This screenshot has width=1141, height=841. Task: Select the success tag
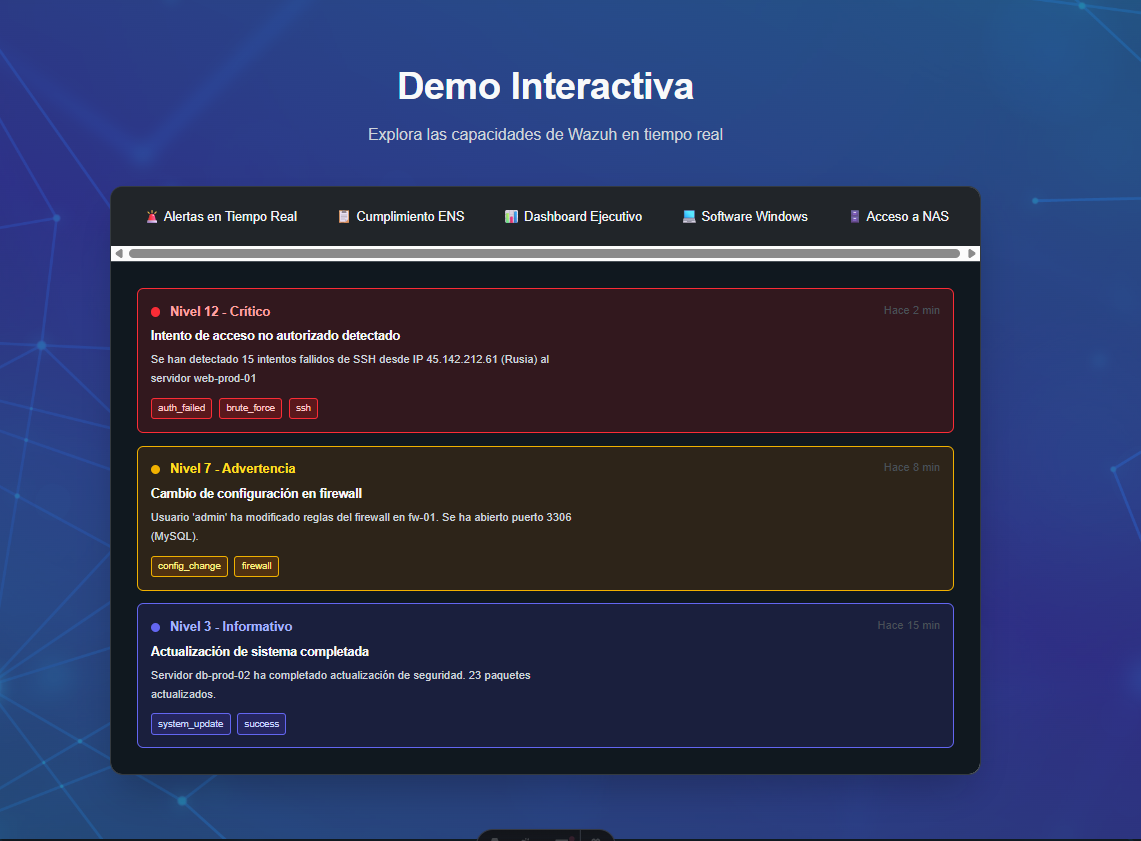(261, 724)
